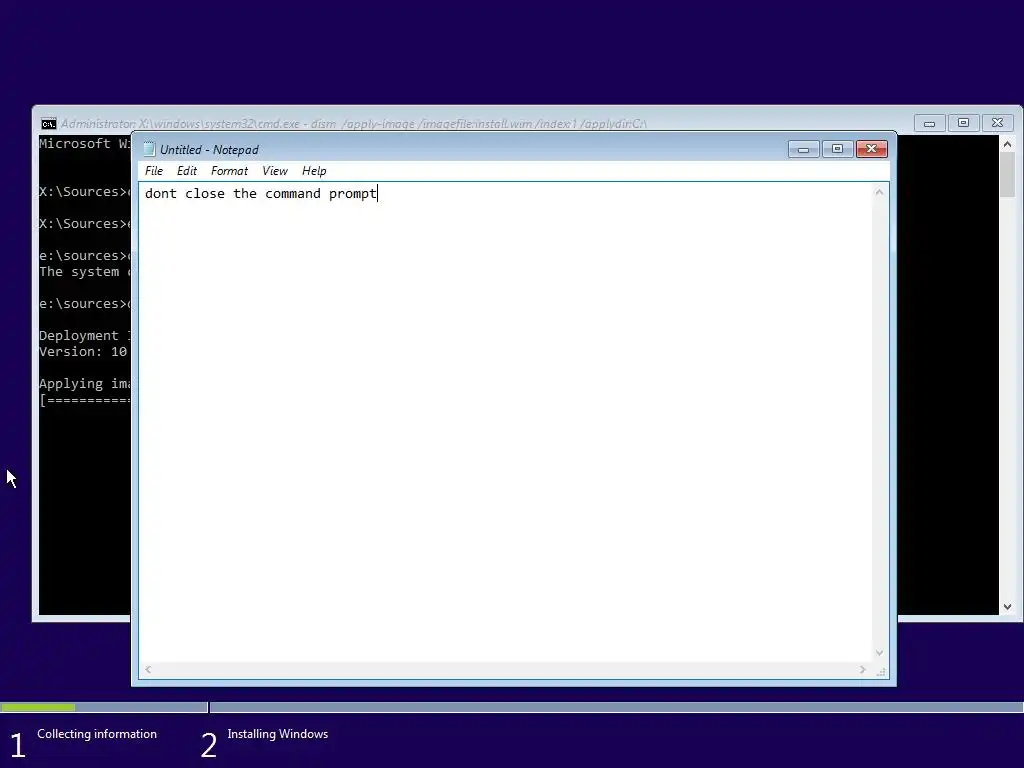Click the Notepad resize grip corner
The image size is (1024, 768).
(880, 671)
